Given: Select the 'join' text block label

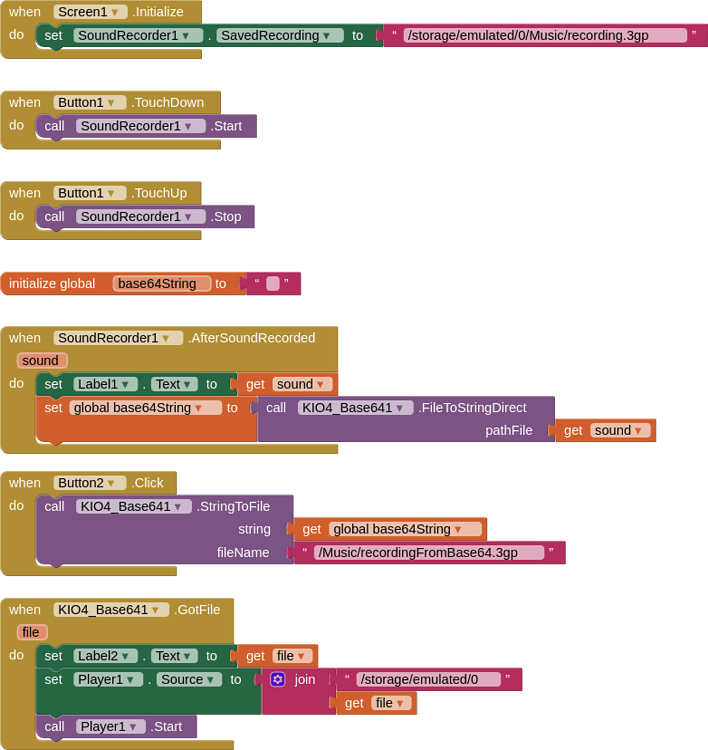Looking at the screenshot, I should pos(305,679).
